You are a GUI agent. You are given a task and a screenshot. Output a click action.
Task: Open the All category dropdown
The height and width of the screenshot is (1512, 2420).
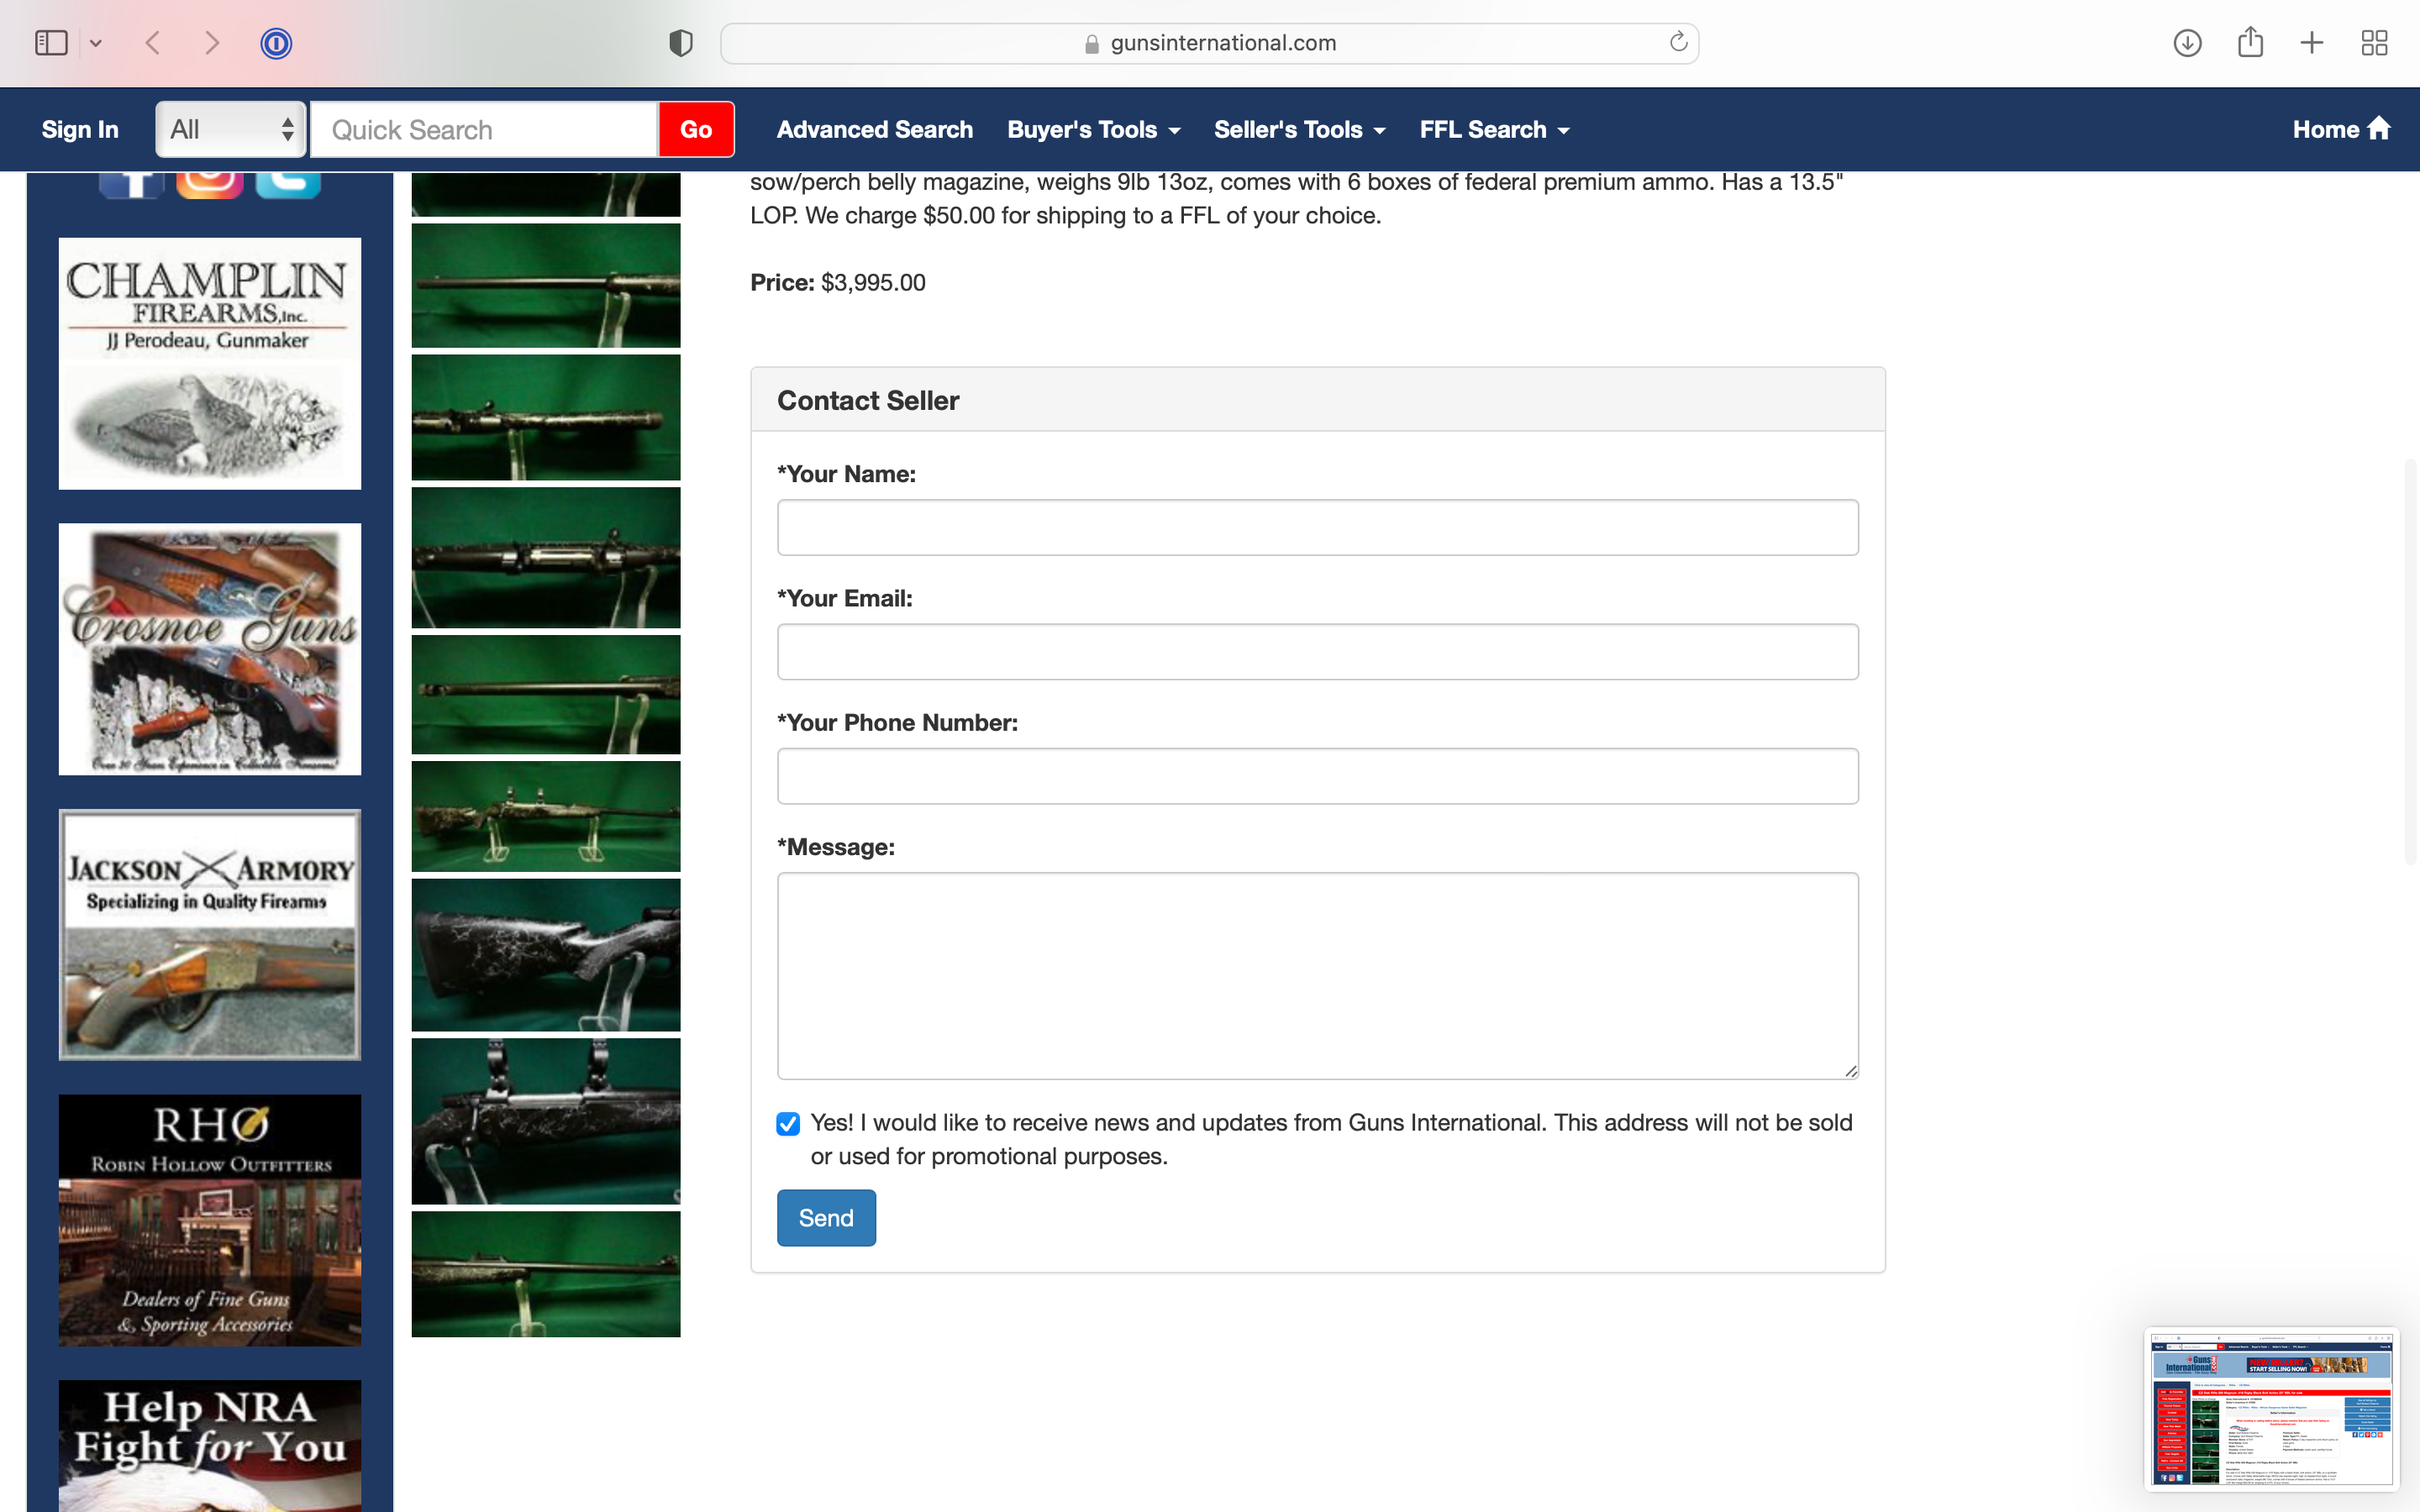tap(231, 129)
